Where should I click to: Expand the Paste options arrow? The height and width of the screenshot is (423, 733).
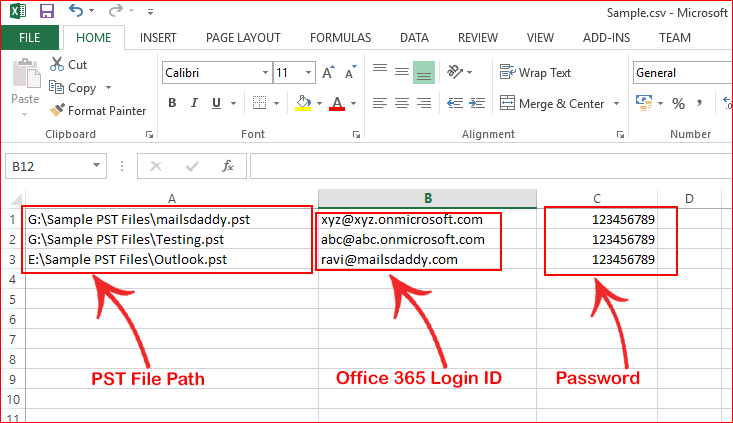point(25,114)
